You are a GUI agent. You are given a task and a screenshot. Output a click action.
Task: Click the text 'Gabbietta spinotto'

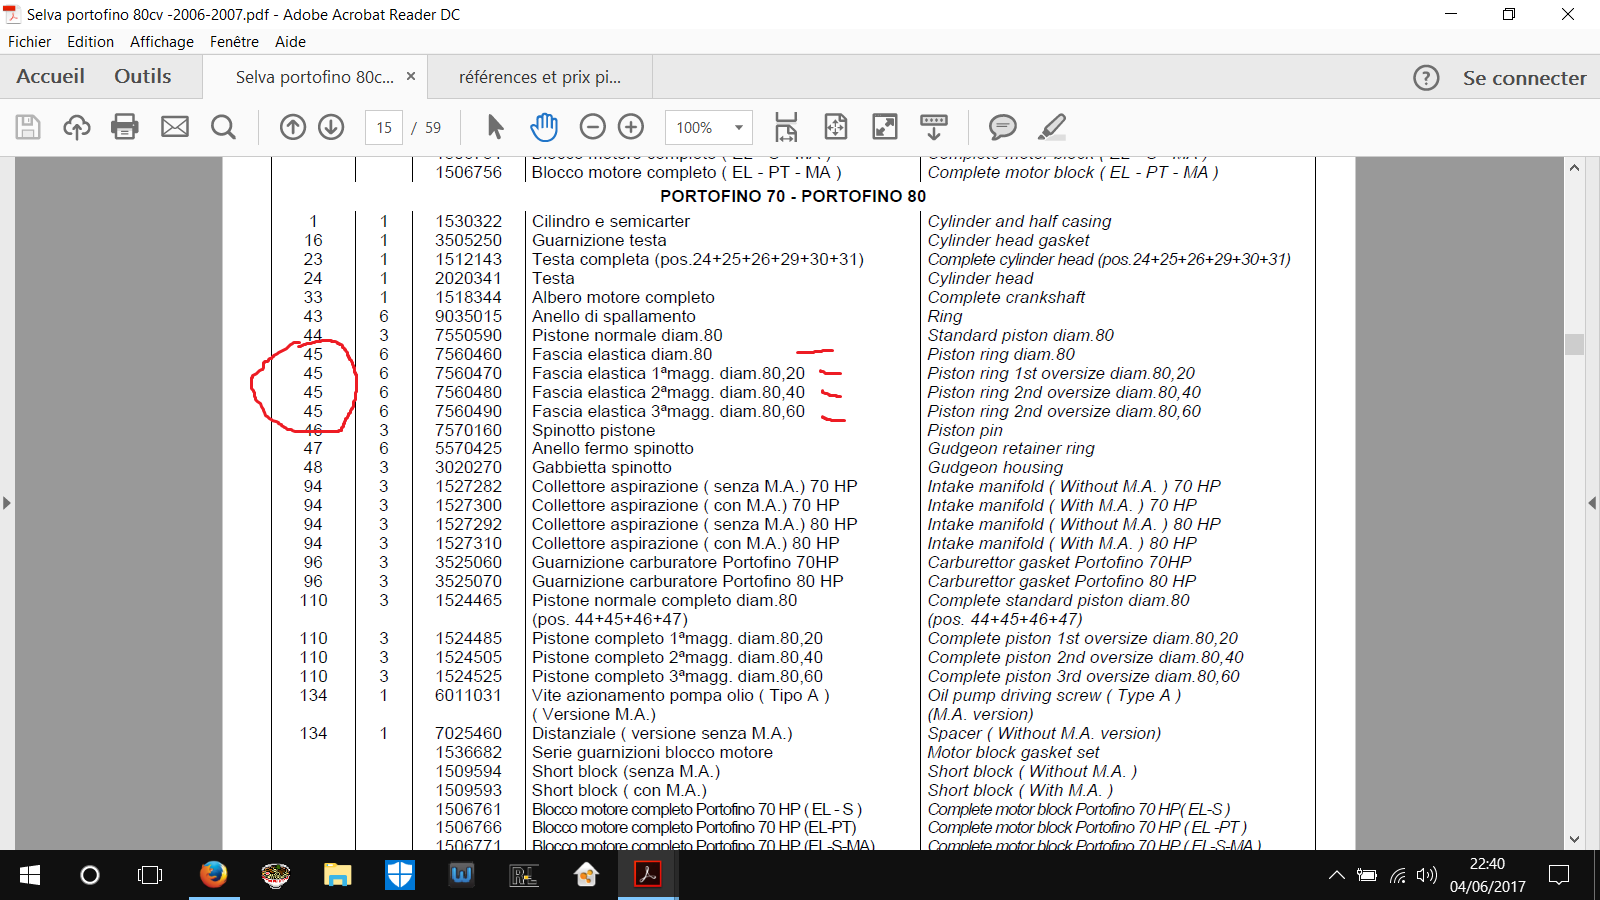pos(602,467)
